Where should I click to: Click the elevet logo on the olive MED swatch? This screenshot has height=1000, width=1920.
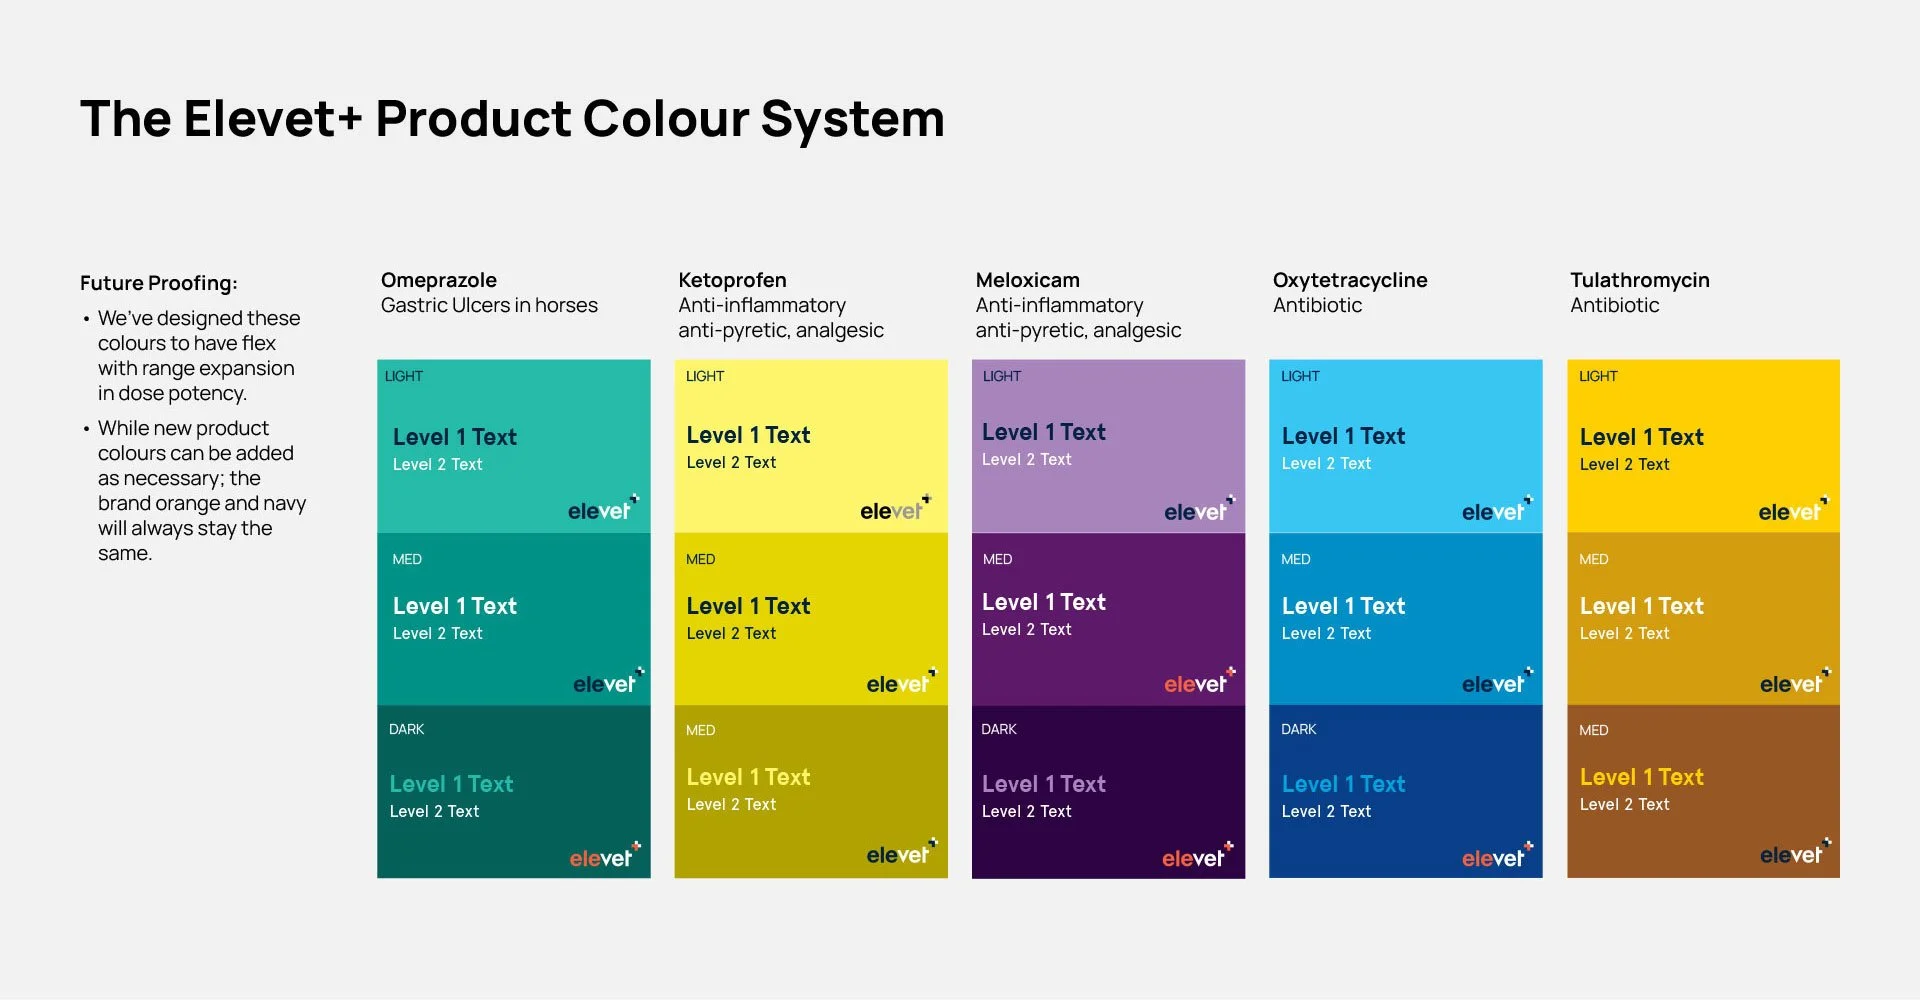point(901,853)
